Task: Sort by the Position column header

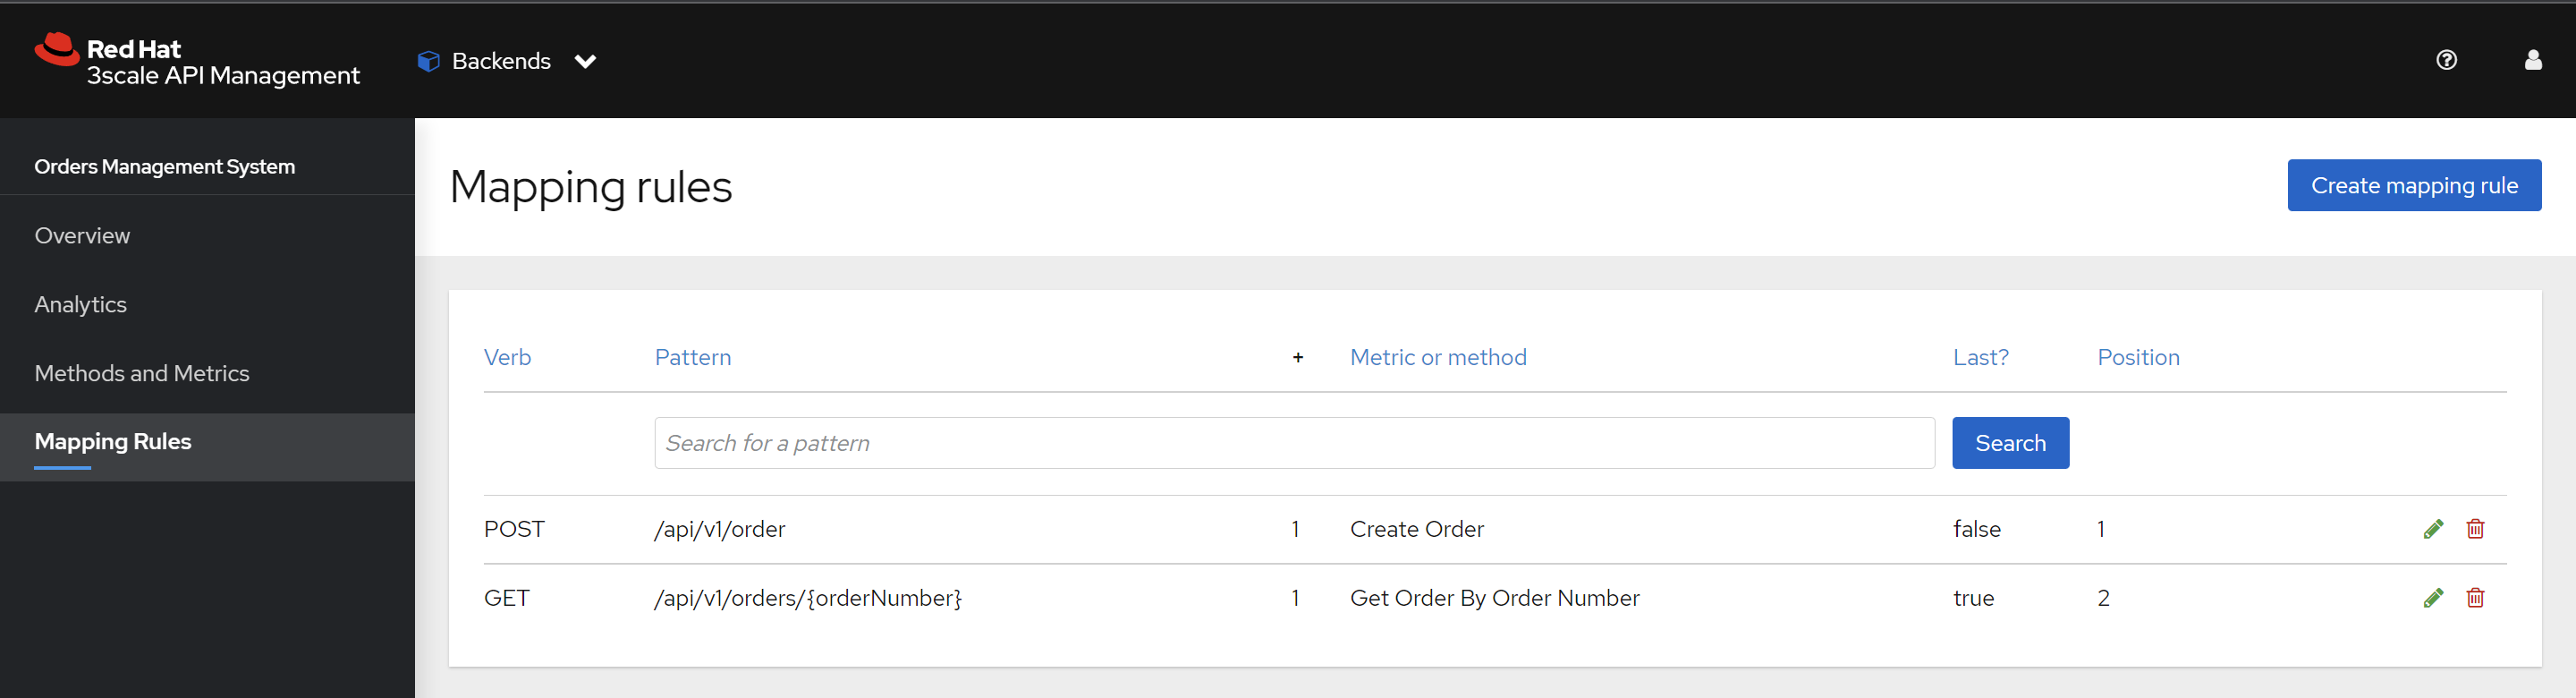Action: (x=2137, y=358)
